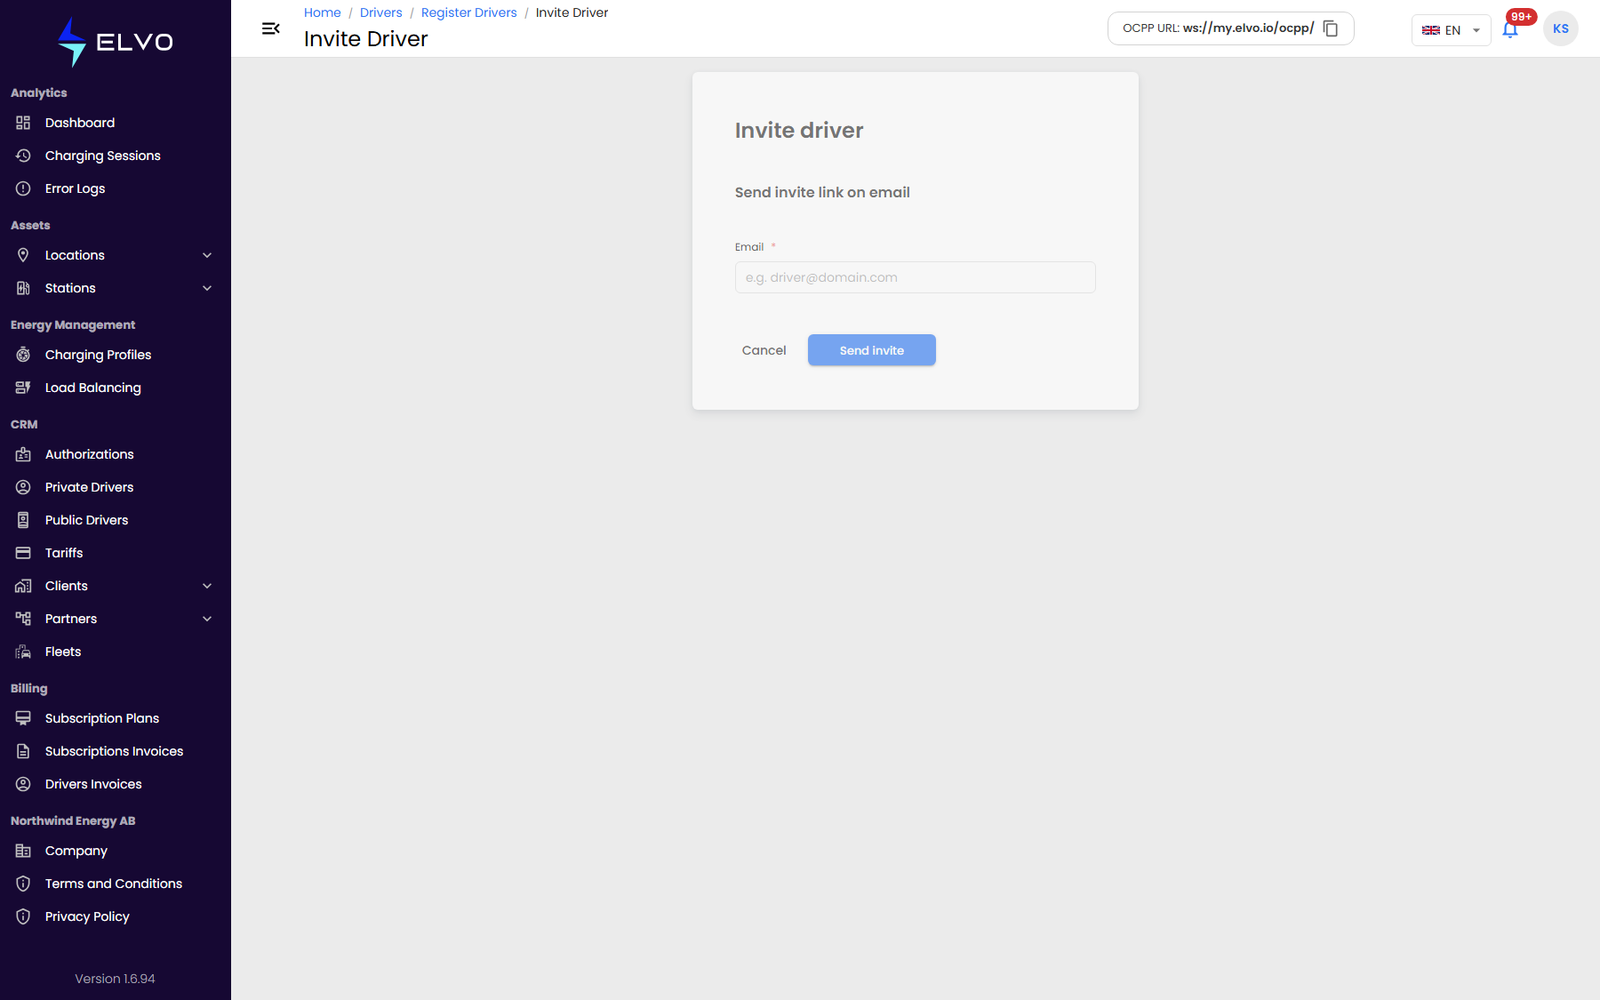Click the Home breadcrumb link
1600x1000 pixels.
pos(322,13)
